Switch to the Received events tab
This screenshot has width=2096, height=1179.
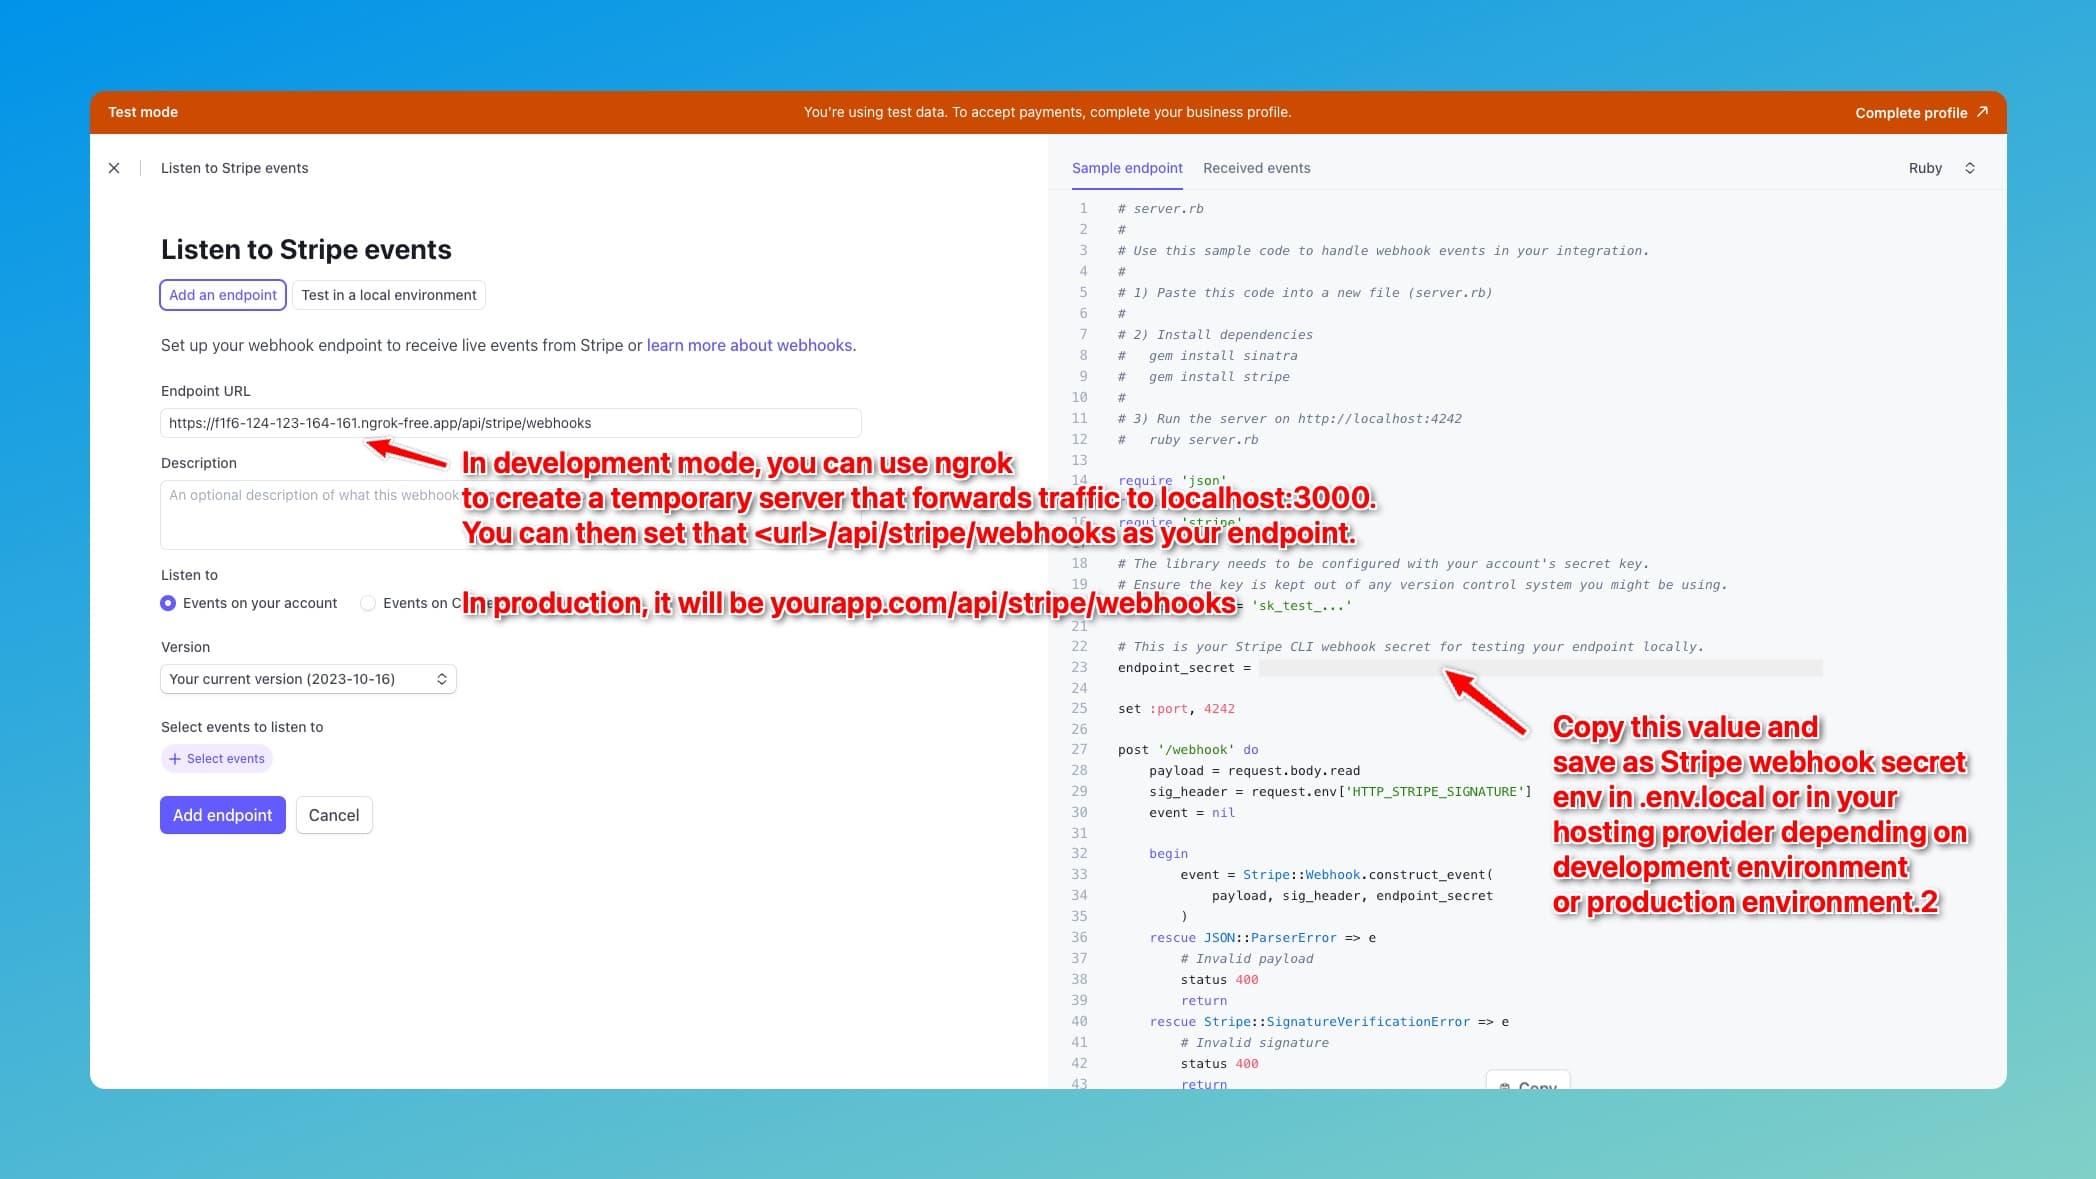(1256, 168)
